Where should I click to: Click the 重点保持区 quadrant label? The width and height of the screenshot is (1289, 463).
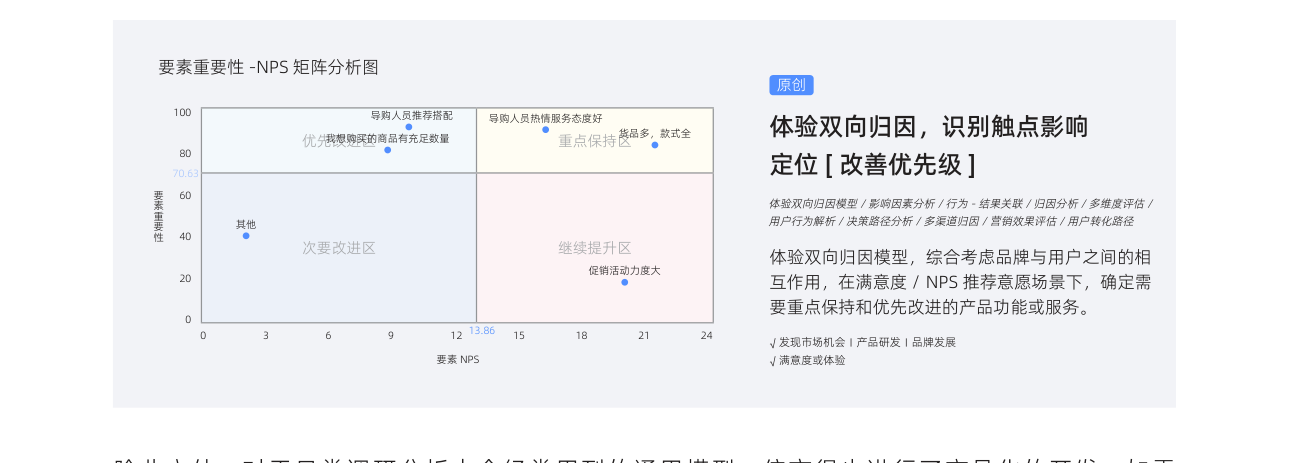coord(595,141)
